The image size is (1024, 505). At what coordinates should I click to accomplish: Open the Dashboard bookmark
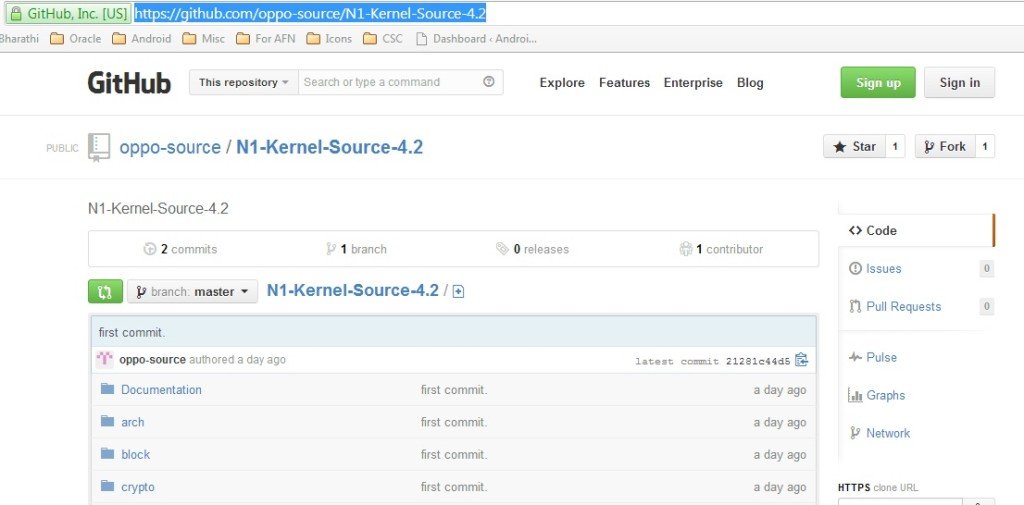pos(476,39)
